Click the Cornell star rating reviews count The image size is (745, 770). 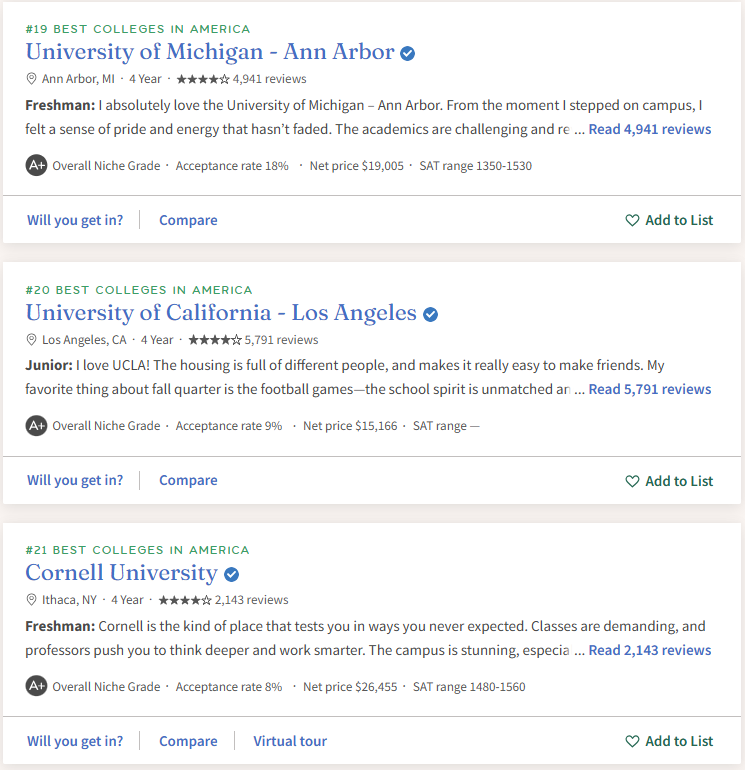click(252, 600)
